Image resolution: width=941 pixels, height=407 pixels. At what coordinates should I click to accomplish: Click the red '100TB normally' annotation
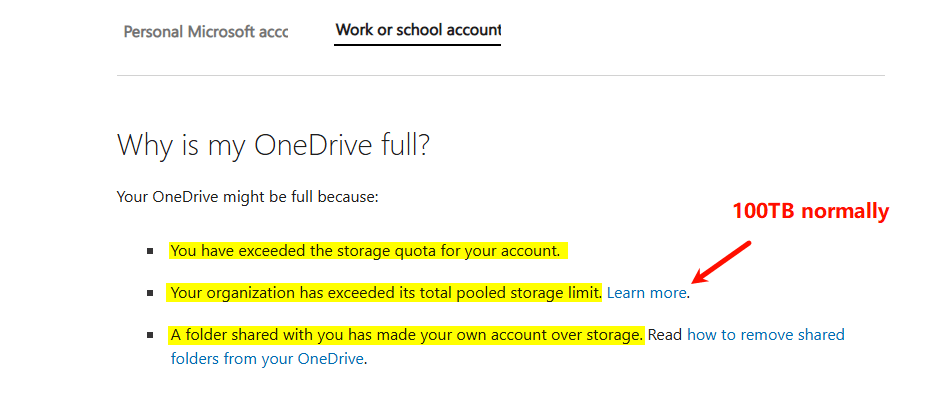[810, 211]
